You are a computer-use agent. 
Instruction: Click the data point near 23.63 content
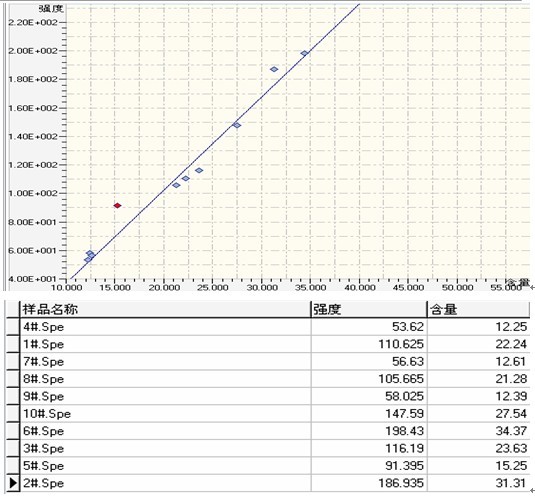[199, 170]
